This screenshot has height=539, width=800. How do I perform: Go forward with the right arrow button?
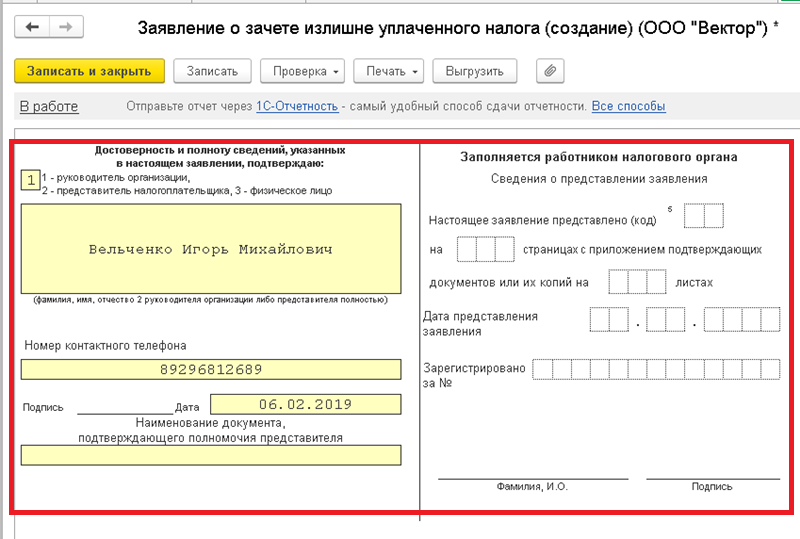(66, 27)
